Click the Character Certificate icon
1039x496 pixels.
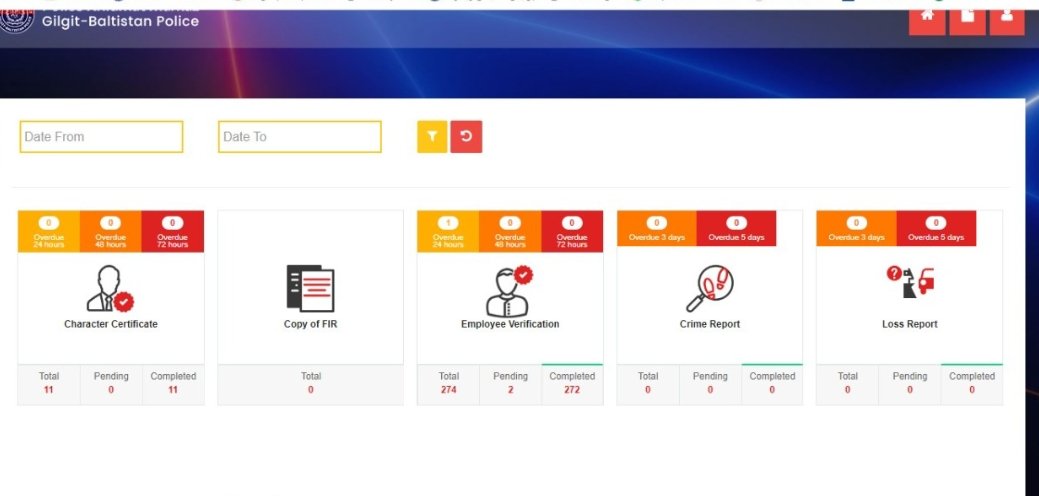point(110,289)
